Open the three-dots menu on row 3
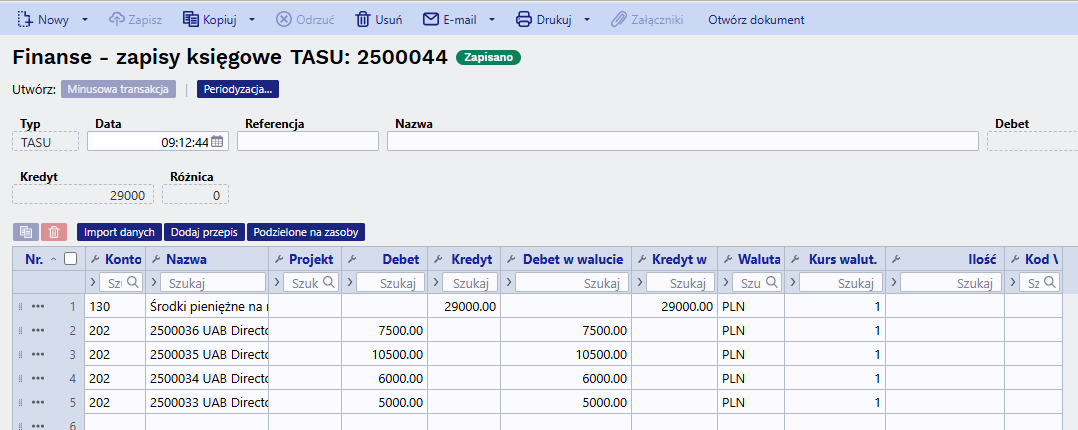The image size is (1078, 430). pos(38,354)
